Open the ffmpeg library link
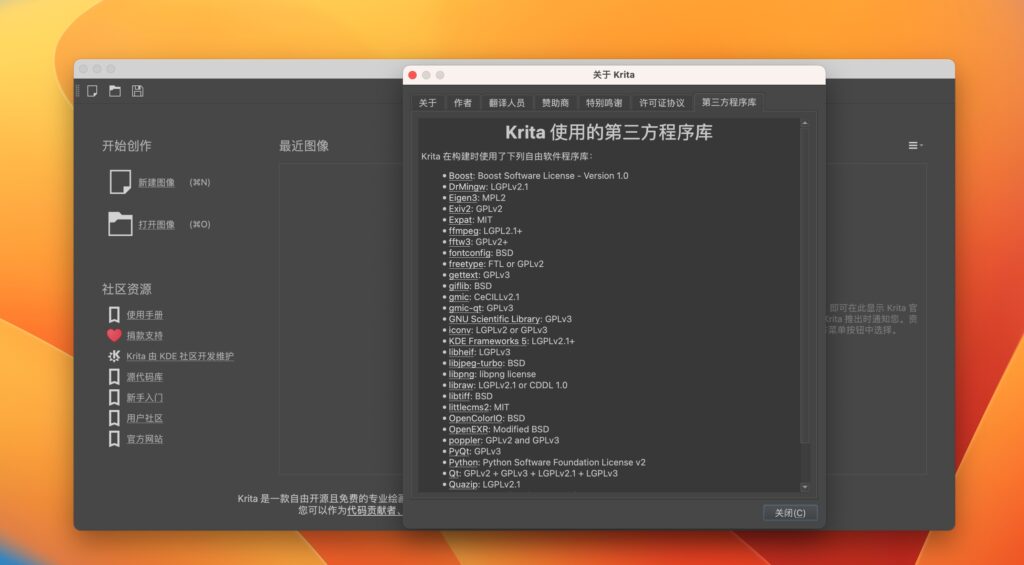1024x565 pixels. (464, 231)
